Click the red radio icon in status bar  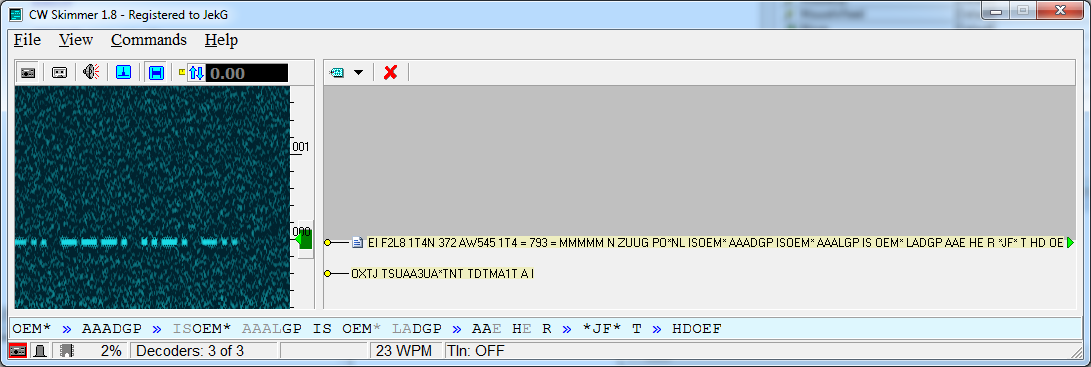pyautogui.click(x=19, y=351)
